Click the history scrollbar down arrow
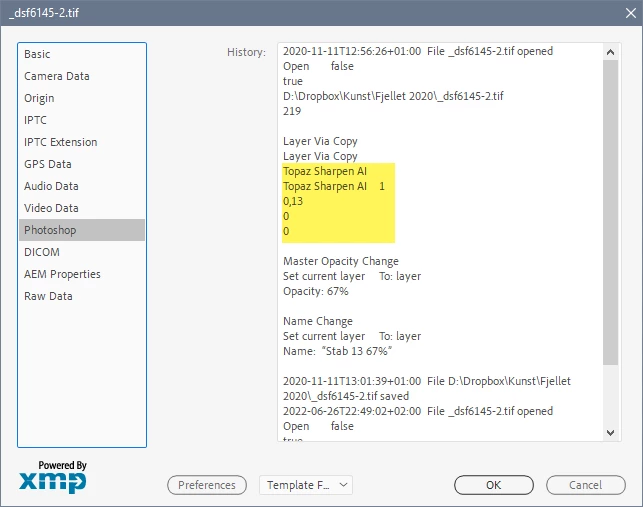Image resolution: width=643 pixels, height=507 pixels. (x=610, y=433)
